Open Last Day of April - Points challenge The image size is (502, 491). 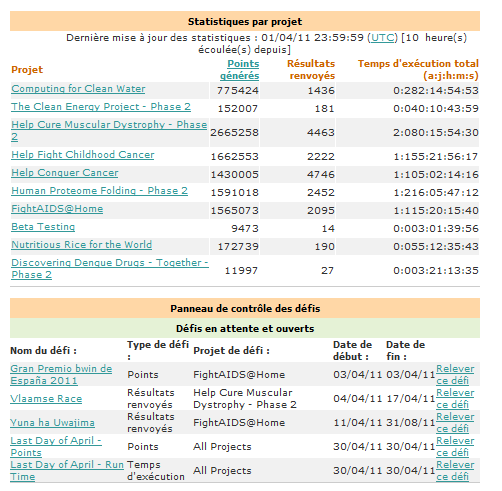[x=56, y=447]
